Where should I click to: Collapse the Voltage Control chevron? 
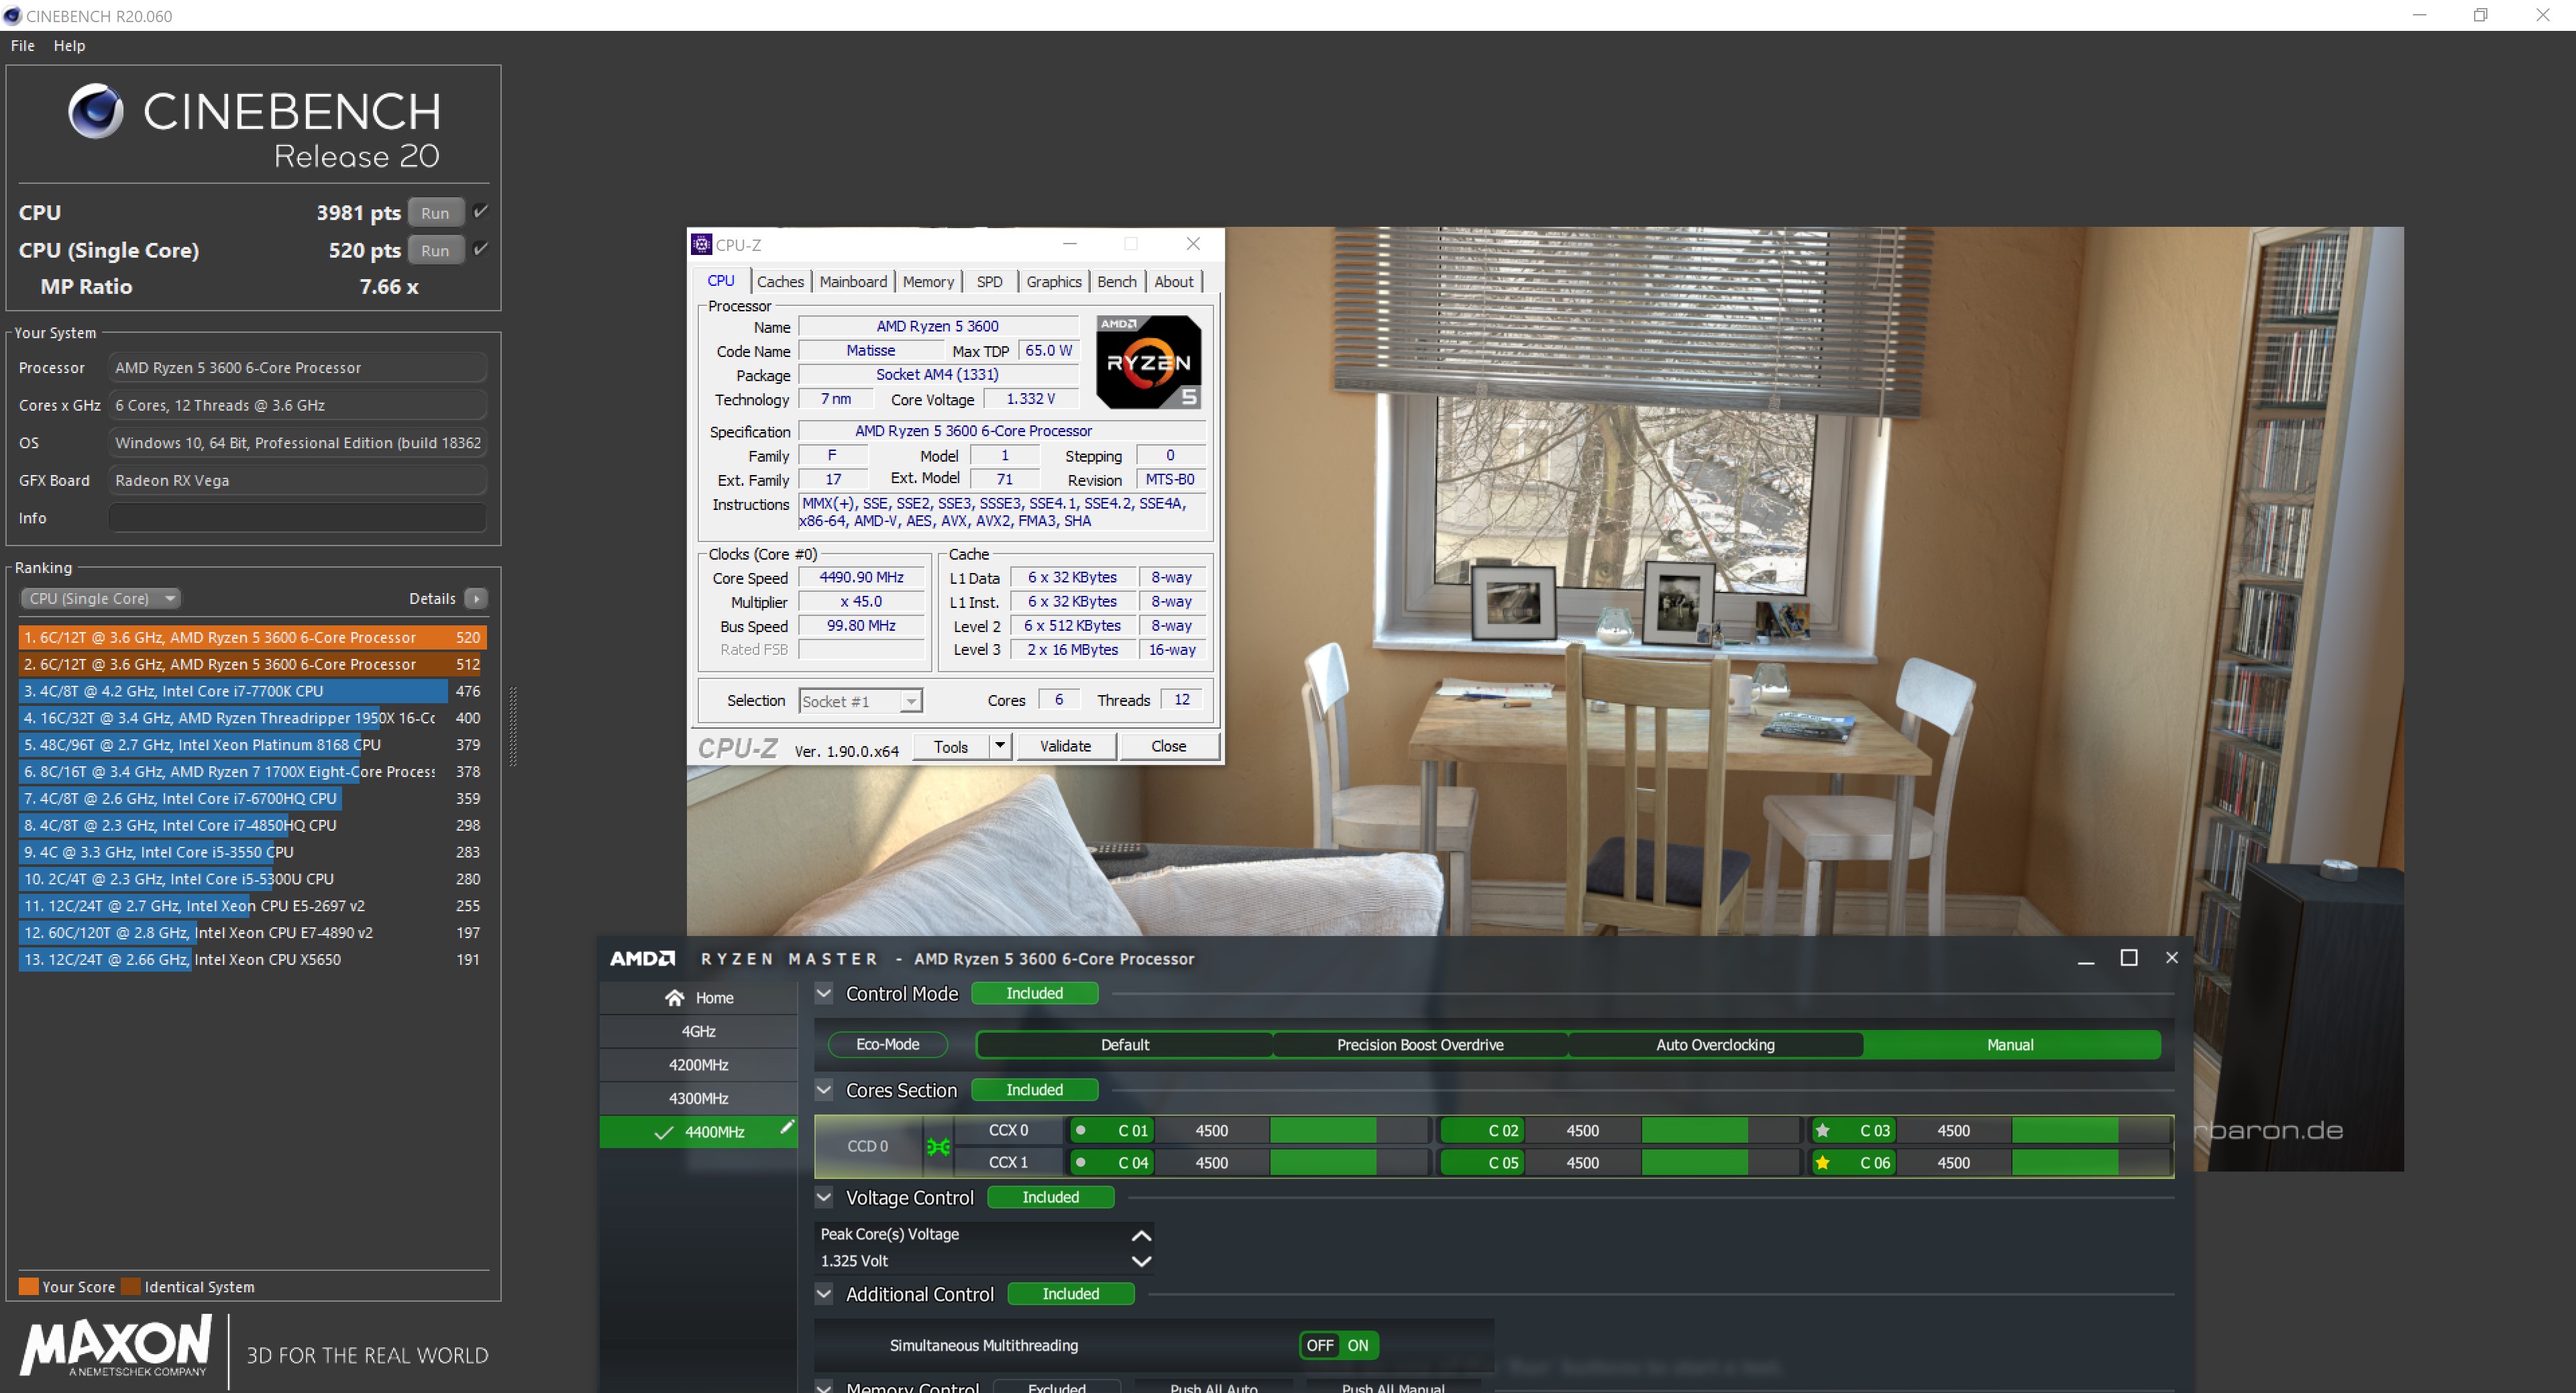[x=824, y=1197]
